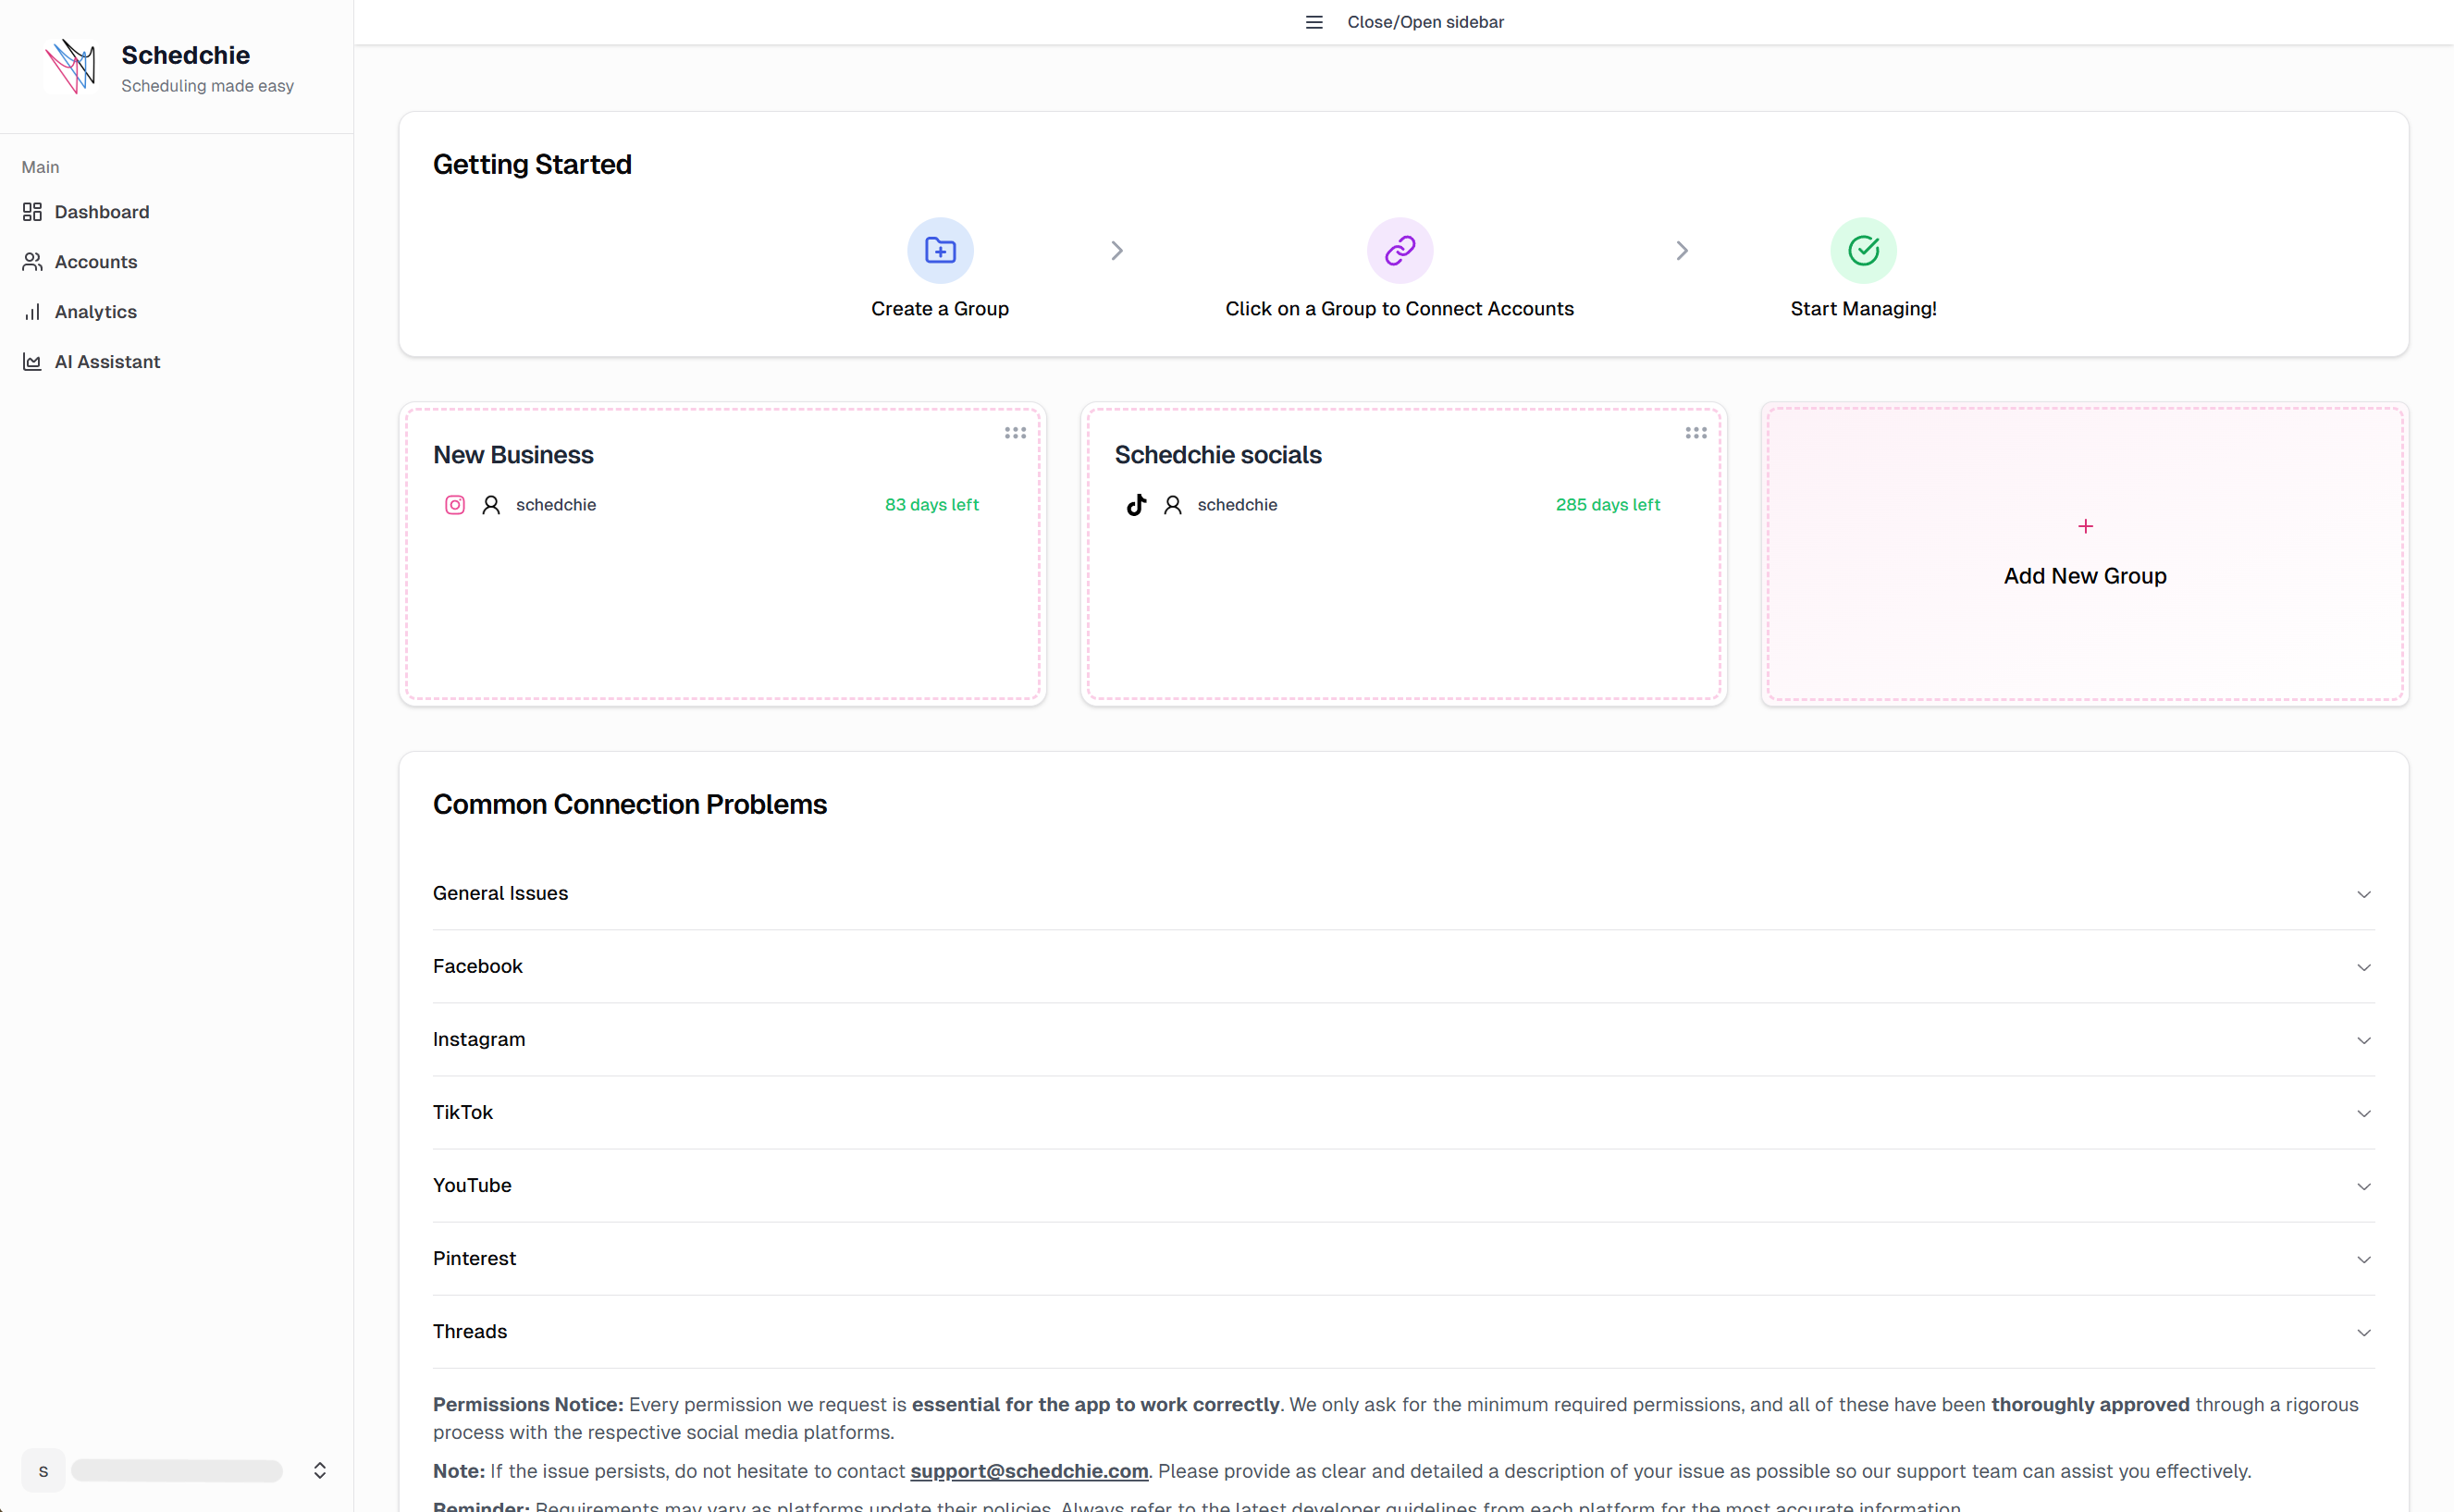Click chevron arrow before Start Managing
The image size is (2454, 1512).
click(1682, 250)
